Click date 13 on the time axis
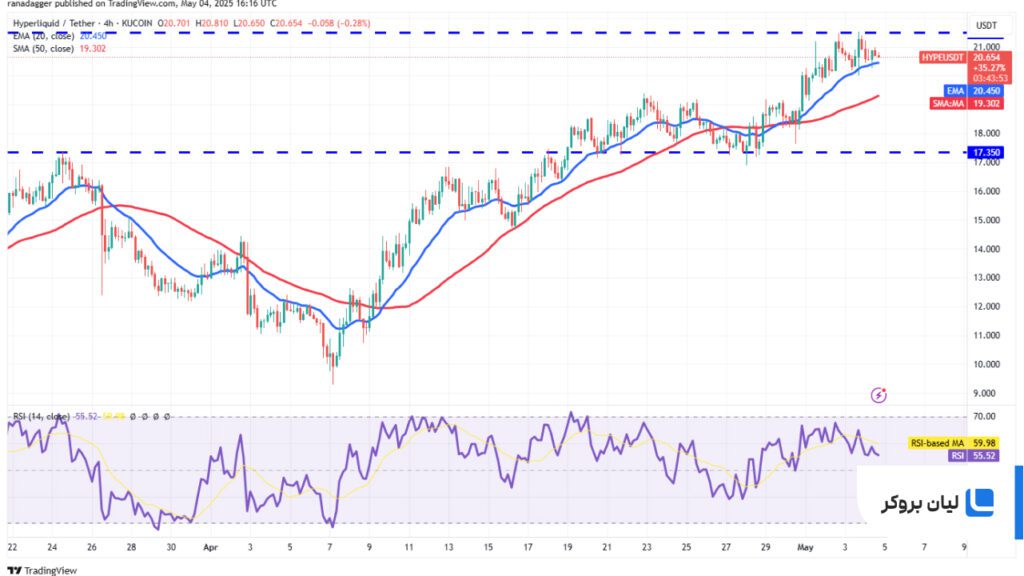 [449, 547]
